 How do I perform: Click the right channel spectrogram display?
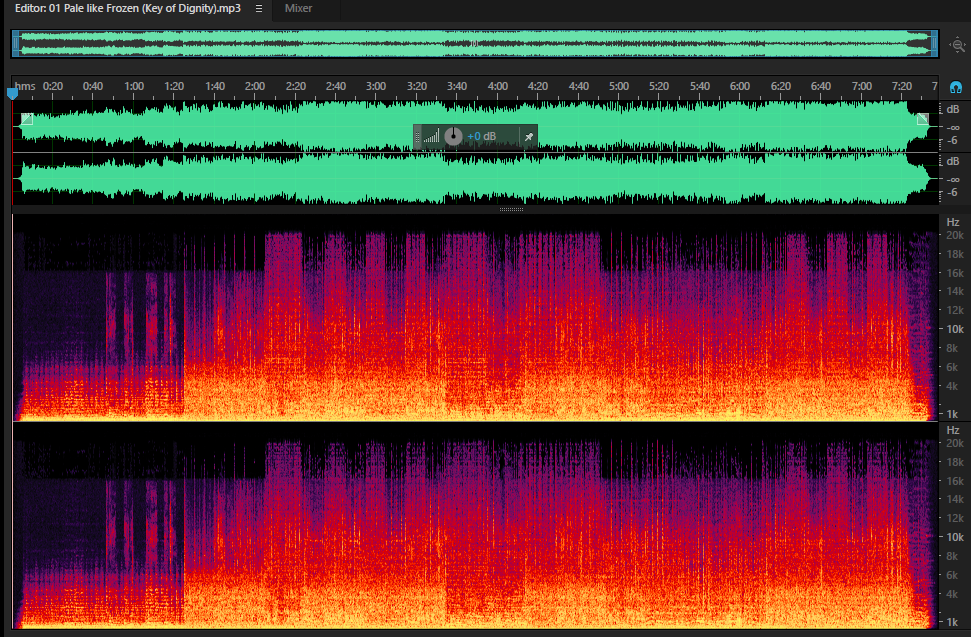pyautogui.click(x=475, y=526)
